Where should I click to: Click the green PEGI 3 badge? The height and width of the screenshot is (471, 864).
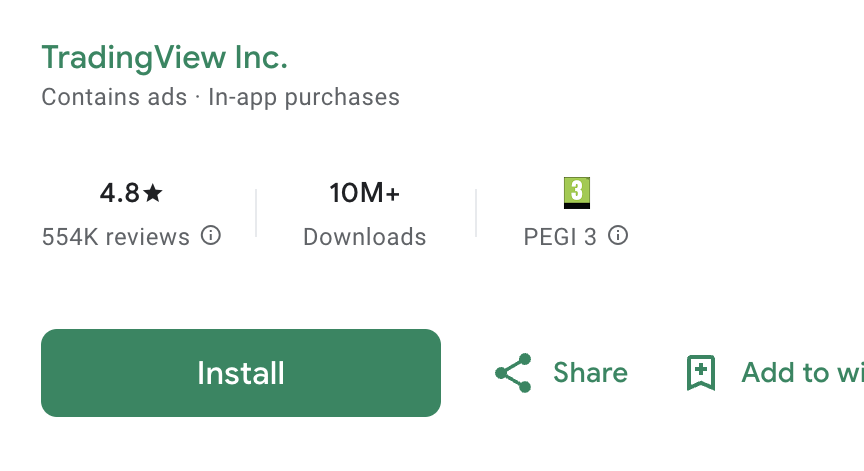577,192
